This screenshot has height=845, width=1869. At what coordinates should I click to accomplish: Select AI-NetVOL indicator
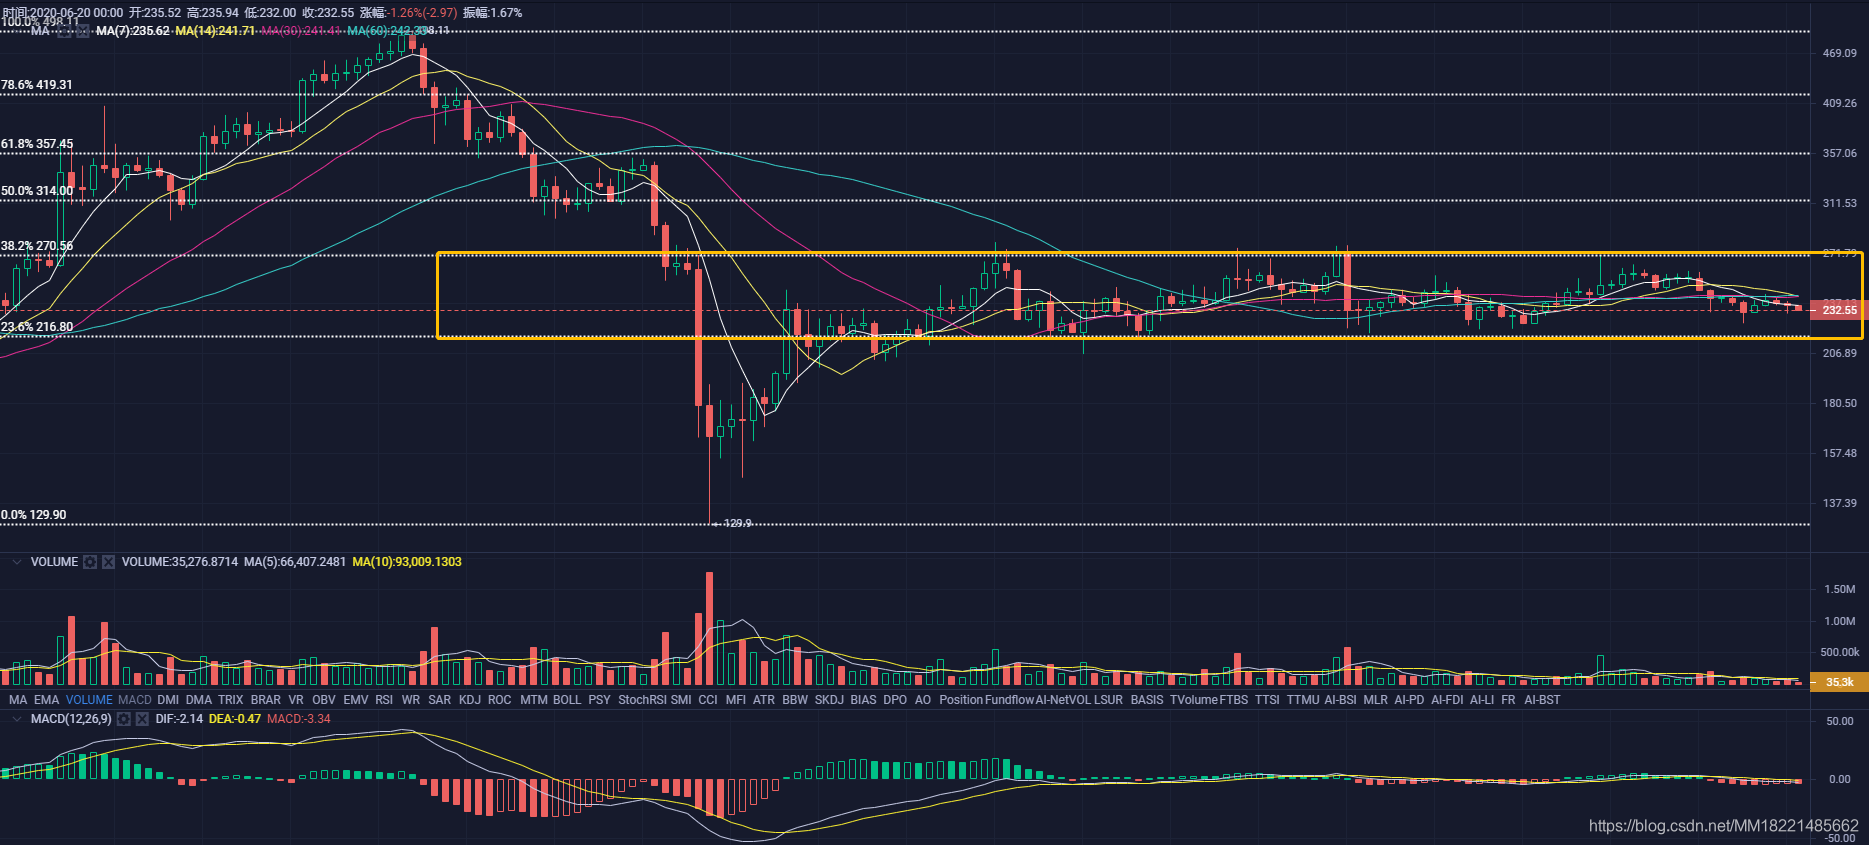(1063, 700)
